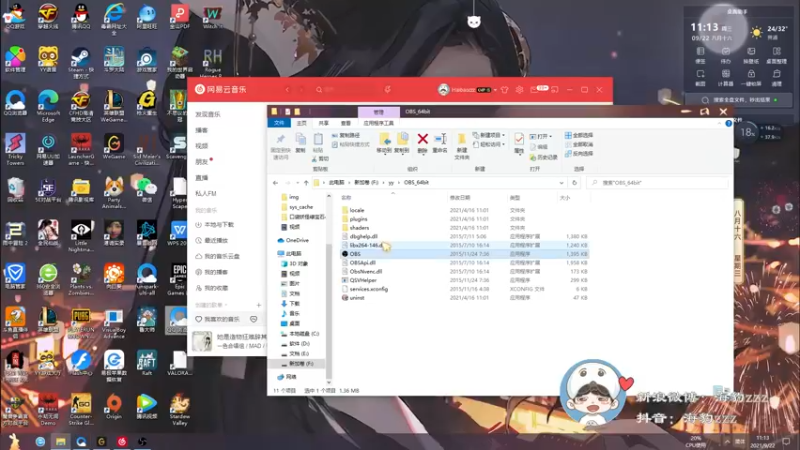Click the blue Explorer help question mark
The width and height of the screenshot is (800, 450).
729,123
